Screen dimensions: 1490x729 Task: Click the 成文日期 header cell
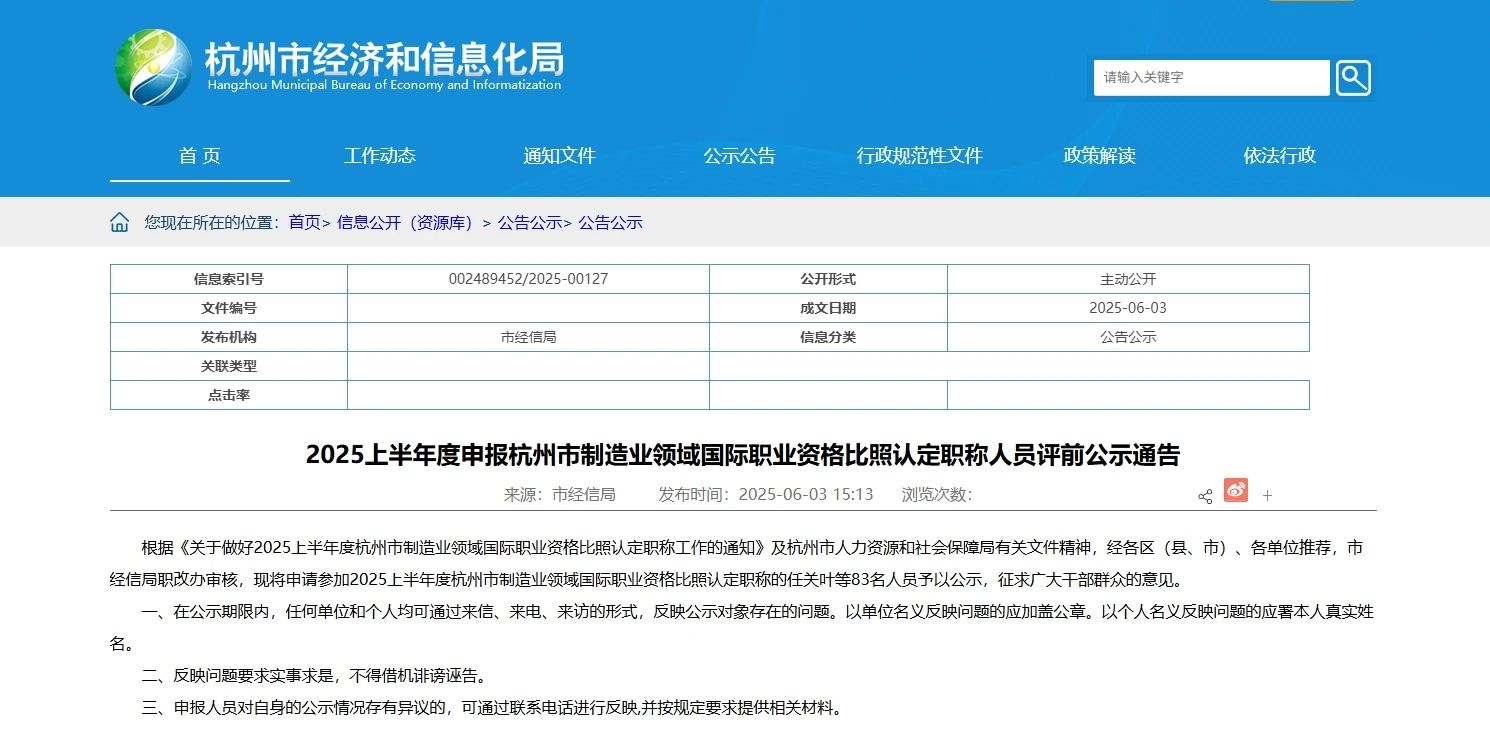pyautogui.click(x=828, y=308)
